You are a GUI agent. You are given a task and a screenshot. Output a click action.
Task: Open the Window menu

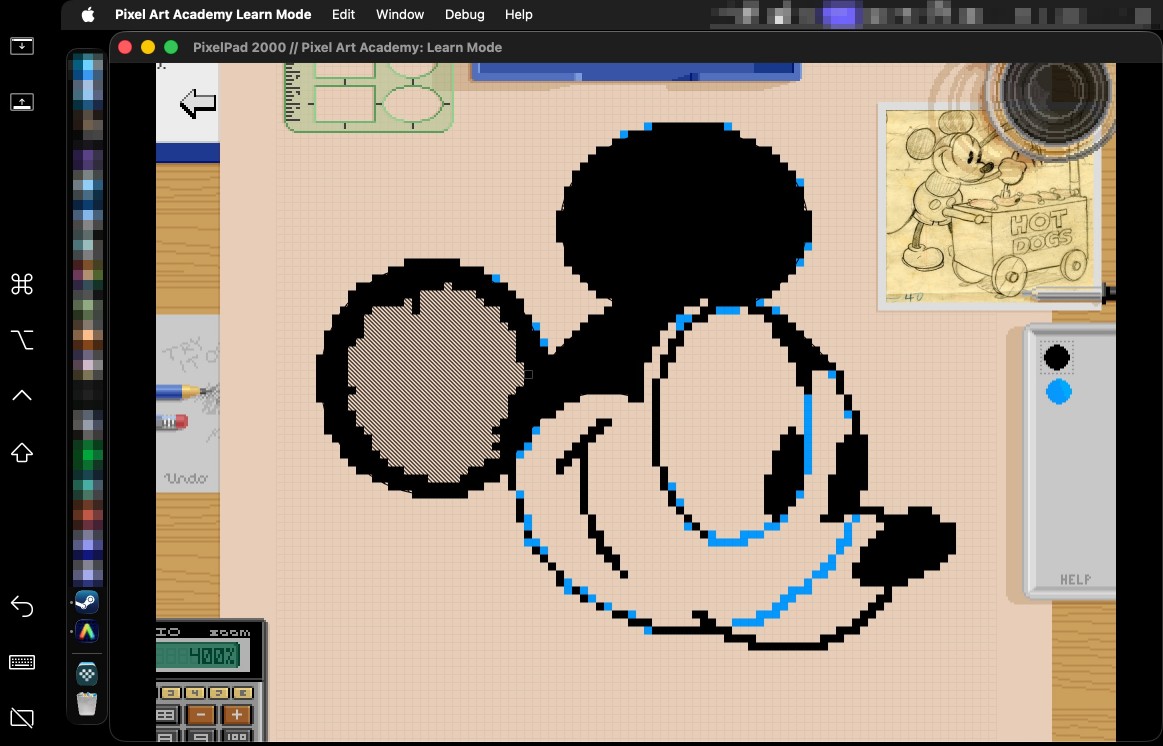(400, 15)
